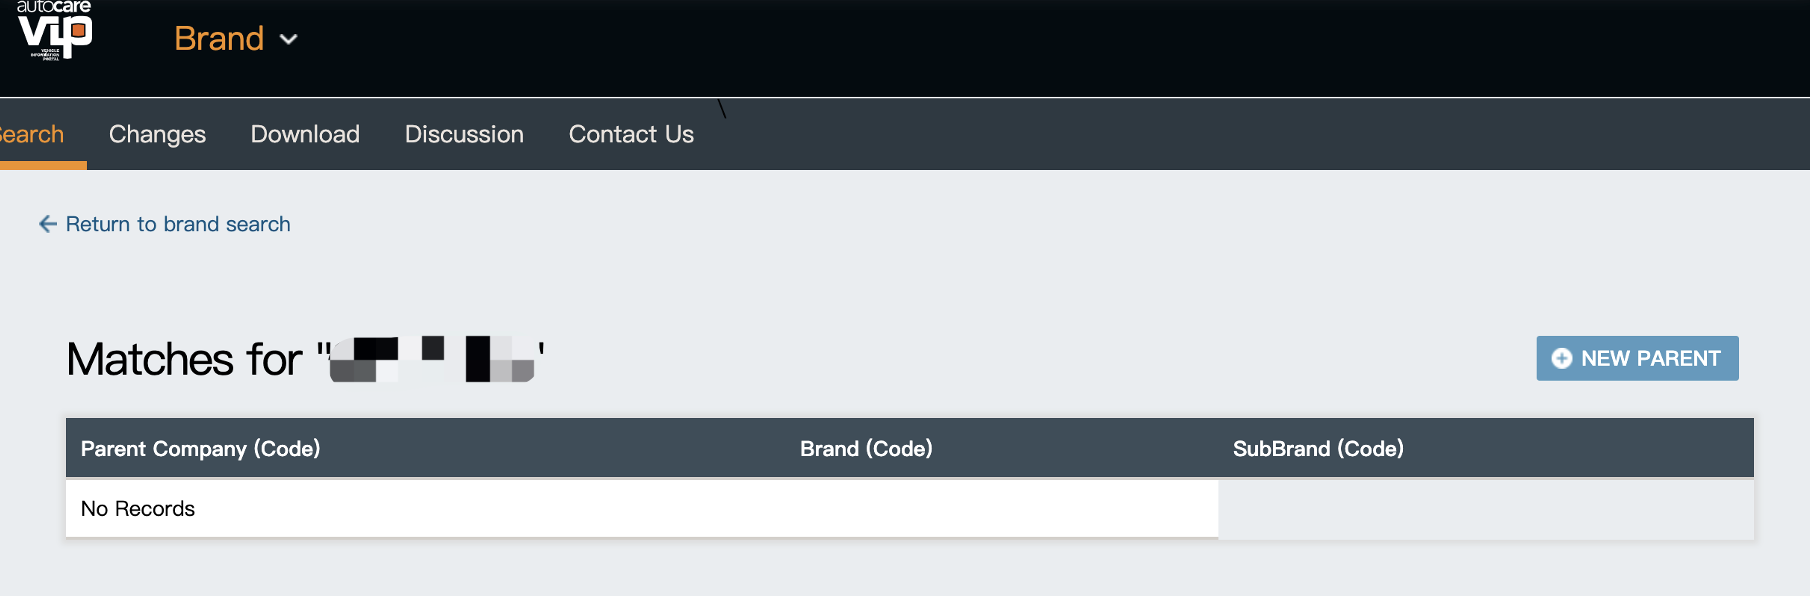Select the Discussion tab
Image resolution: width=1810 pixels, height=596 pixels.
(x=464, y=134)
